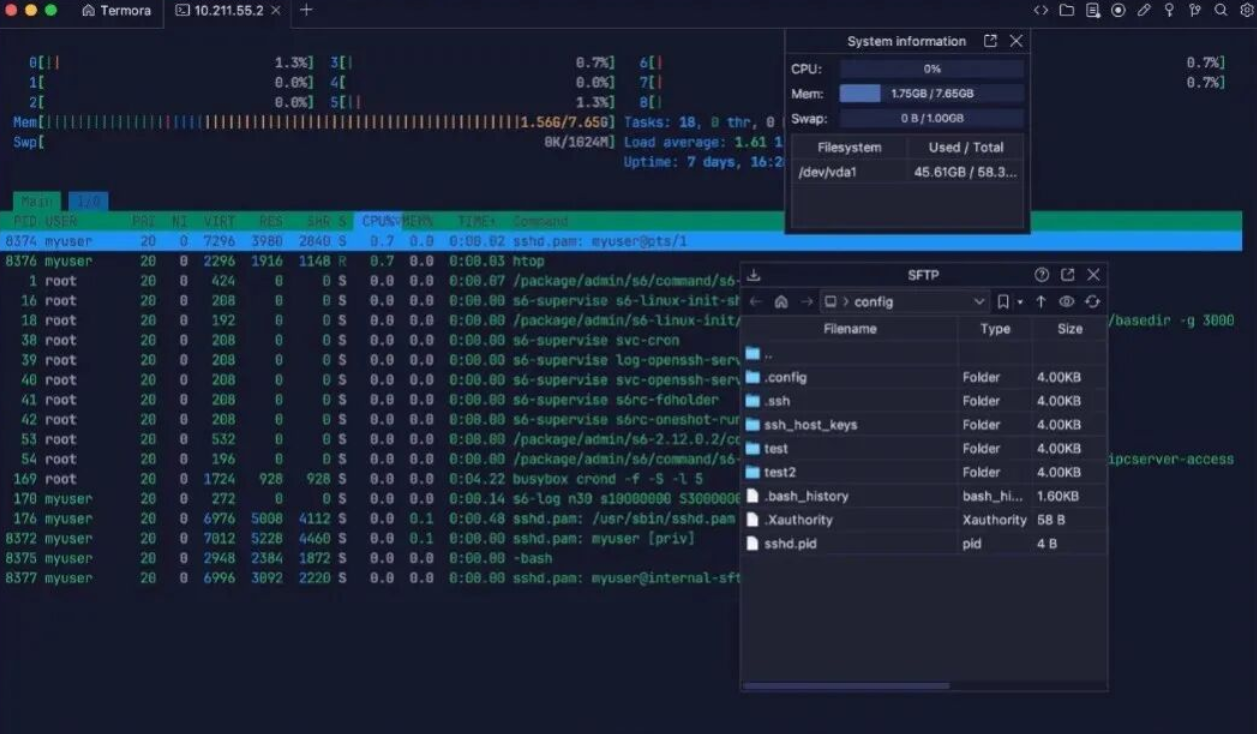The width and height of the screenshot is (1257, 734).
Task: Open the folder icon in top toolbar
Action: pyautogui.click(x=1067, y=10)
